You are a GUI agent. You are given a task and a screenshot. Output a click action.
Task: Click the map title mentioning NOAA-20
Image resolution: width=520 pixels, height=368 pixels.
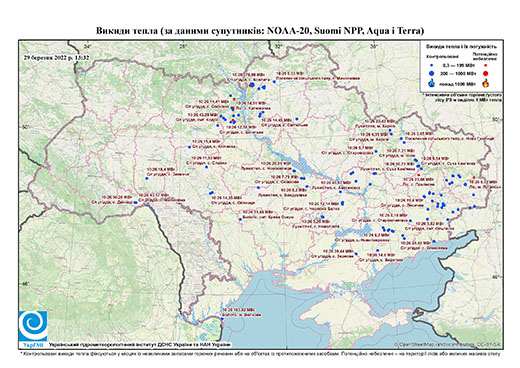(x=260, y=31)
